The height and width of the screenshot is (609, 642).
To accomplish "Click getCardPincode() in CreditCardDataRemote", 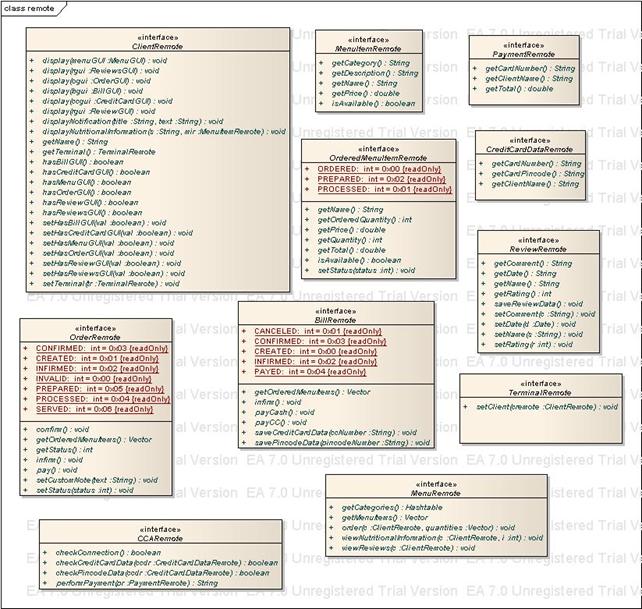I will click(531, 173).
